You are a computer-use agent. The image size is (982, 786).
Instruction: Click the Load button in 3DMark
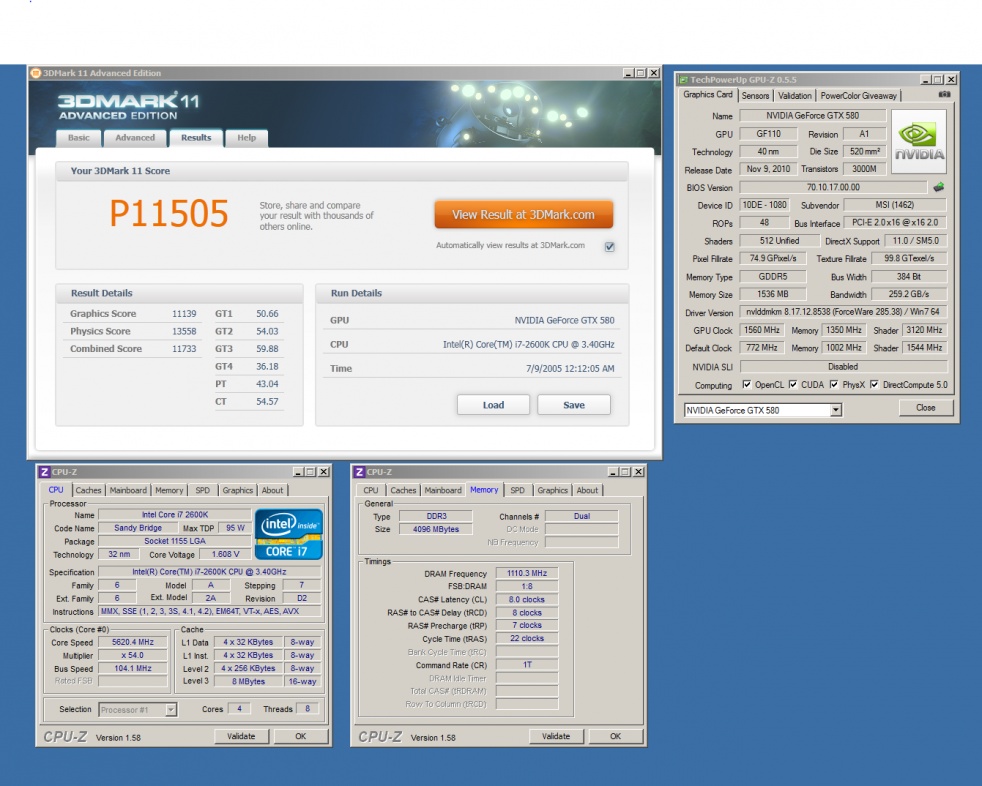[x=493, y=405]
